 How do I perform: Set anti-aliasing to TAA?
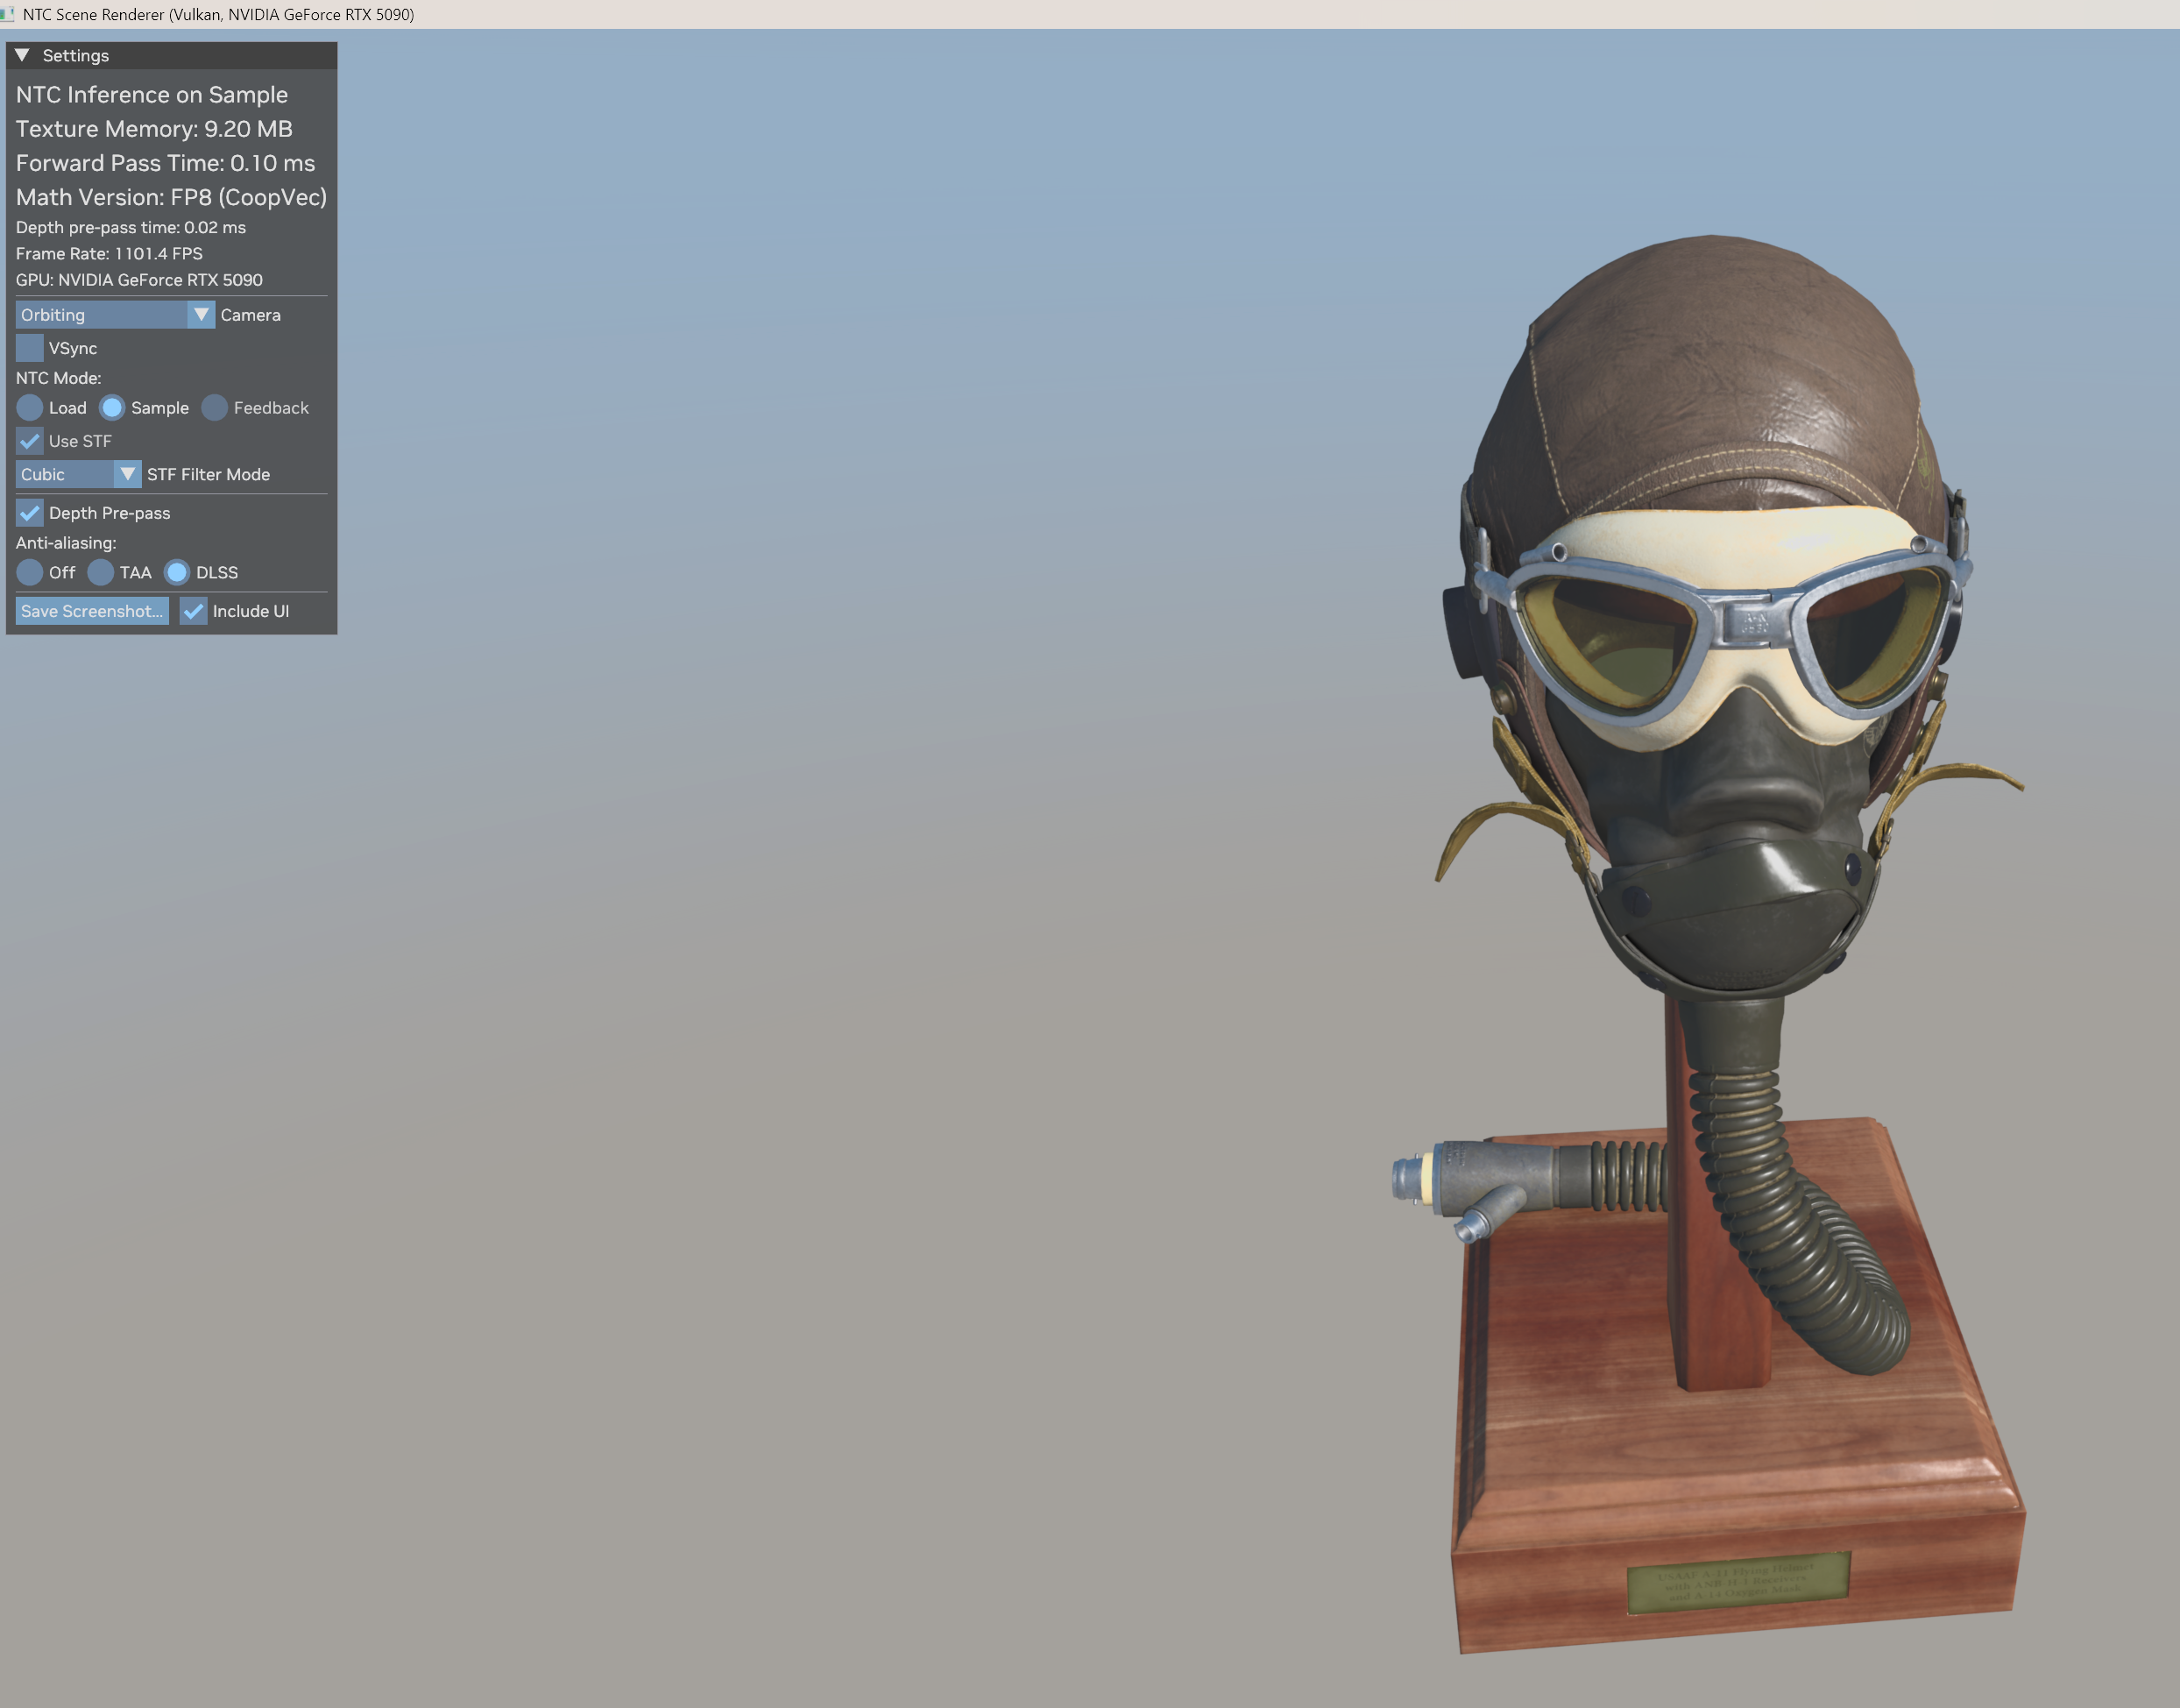coord(101,572)
